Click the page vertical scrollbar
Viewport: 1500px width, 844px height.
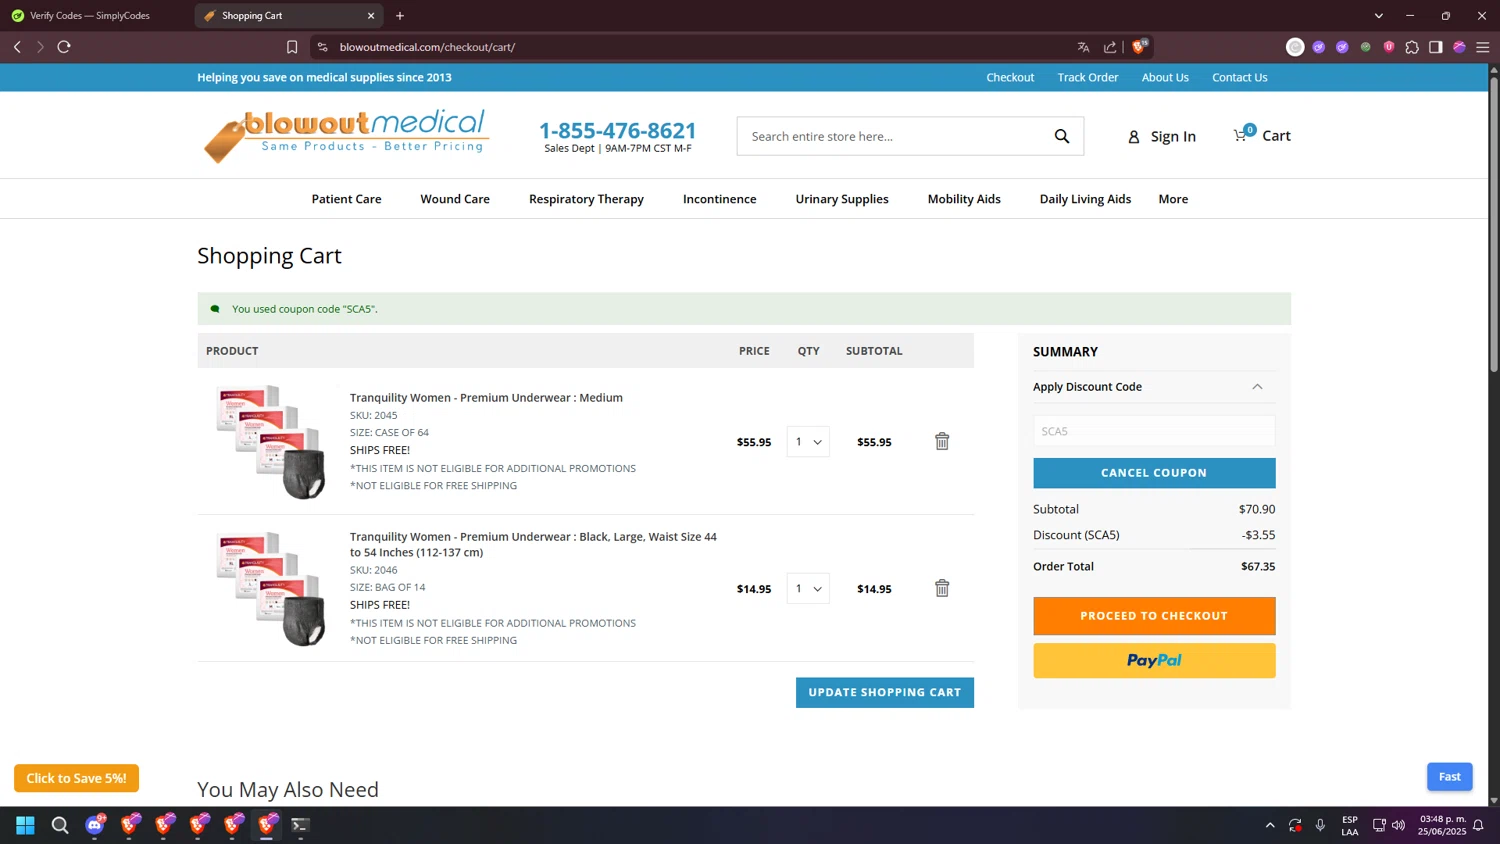coord(1494,225)
